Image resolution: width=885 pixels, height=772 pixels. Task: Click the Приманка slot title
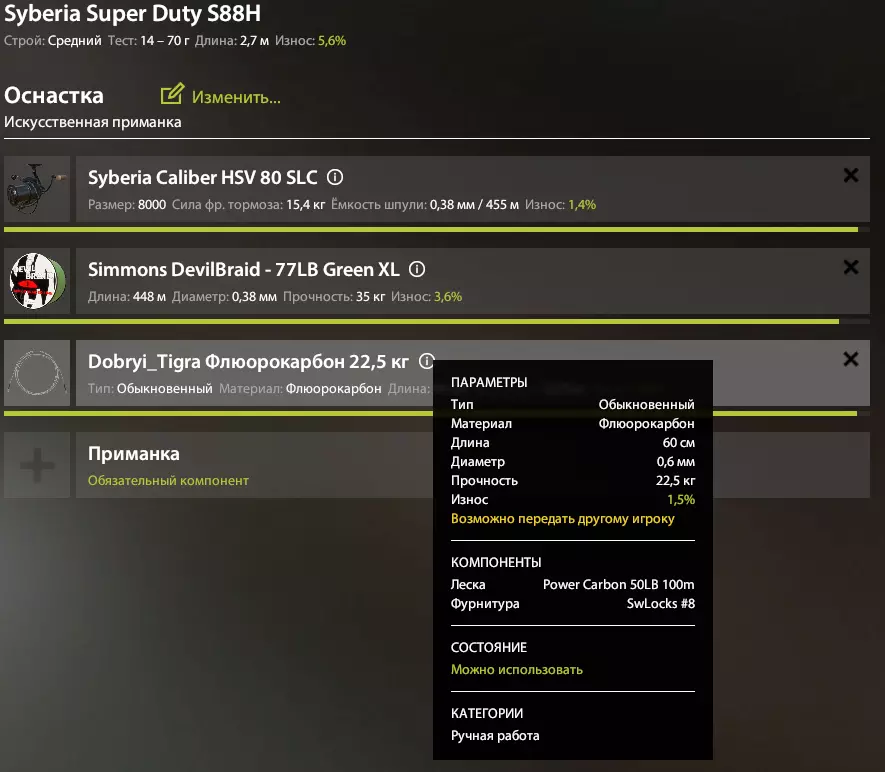pyautogui.click(x=134, y=454)
